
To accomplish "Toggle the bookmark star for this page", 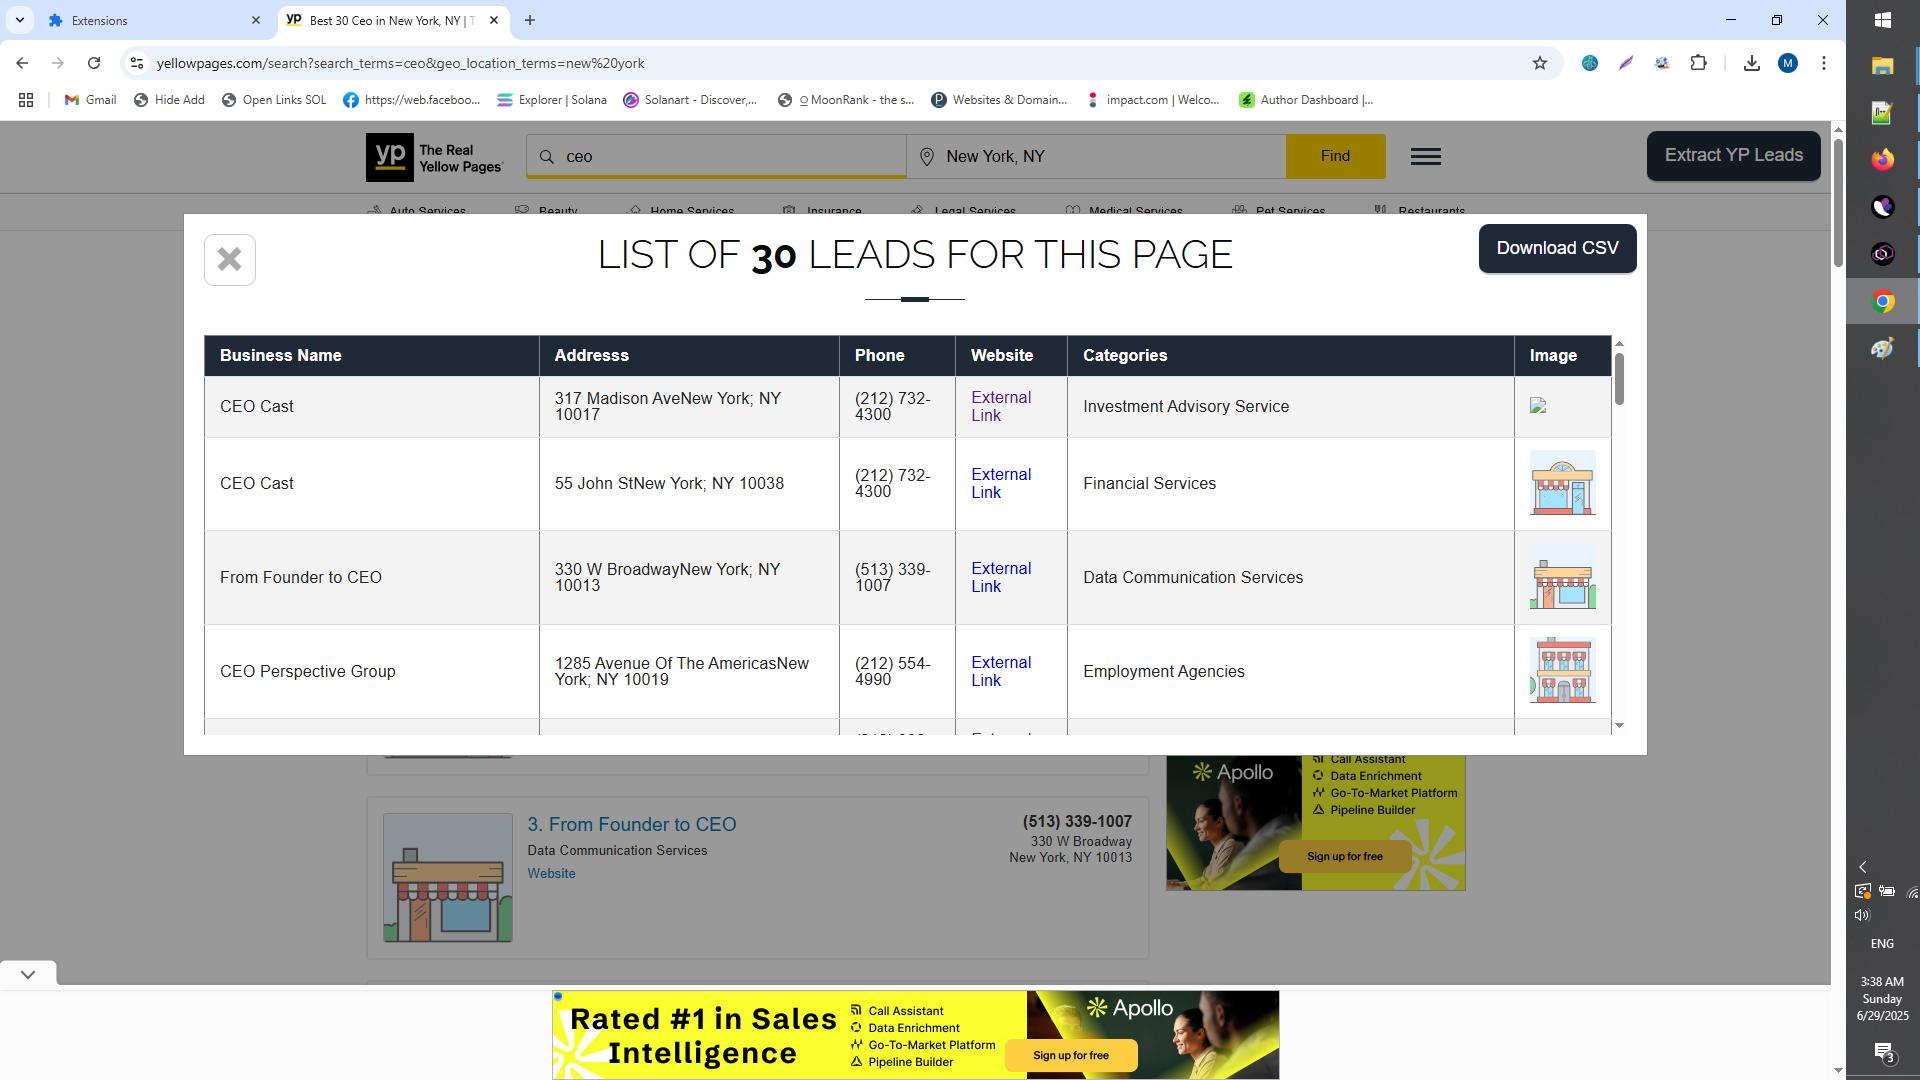I will click(1539, 62).
